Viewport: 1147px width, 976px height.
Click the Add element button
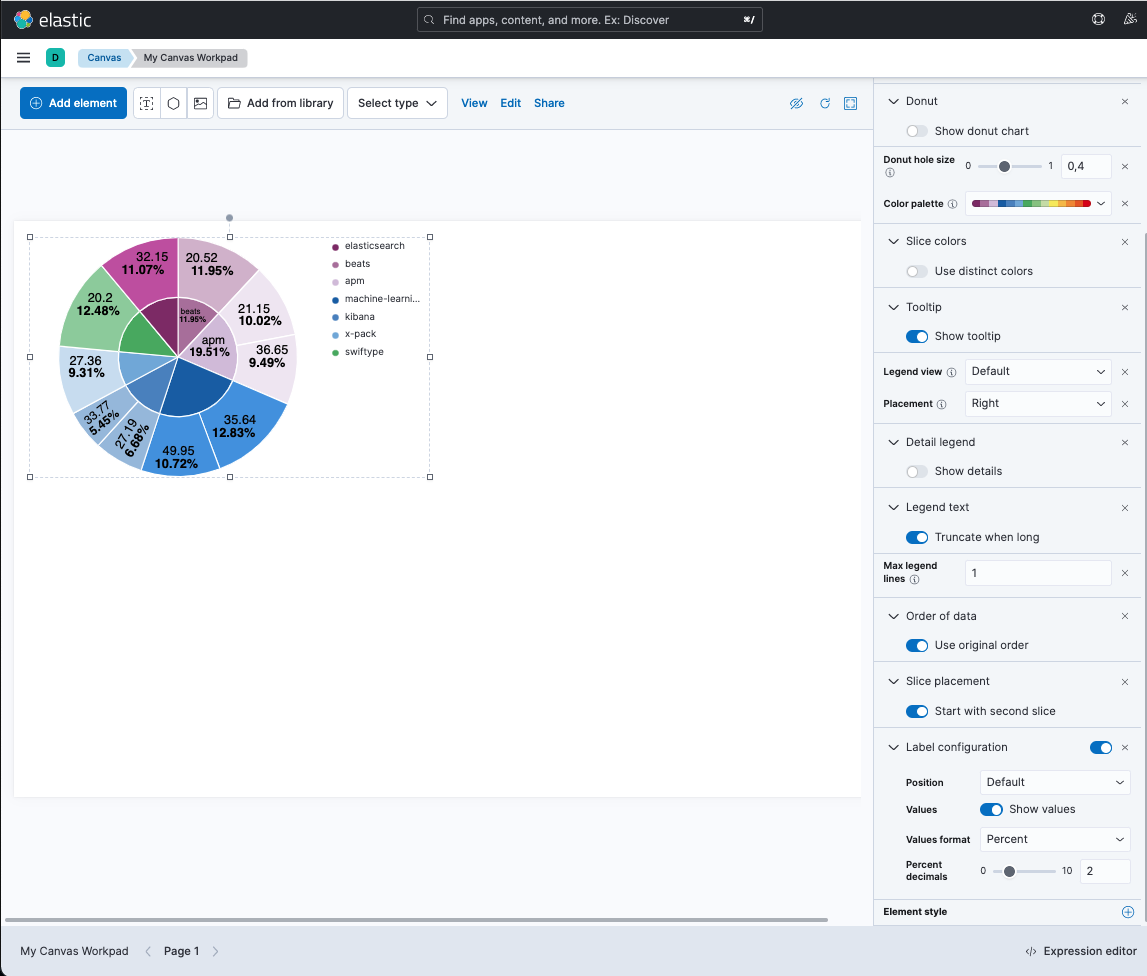point(73,103)
